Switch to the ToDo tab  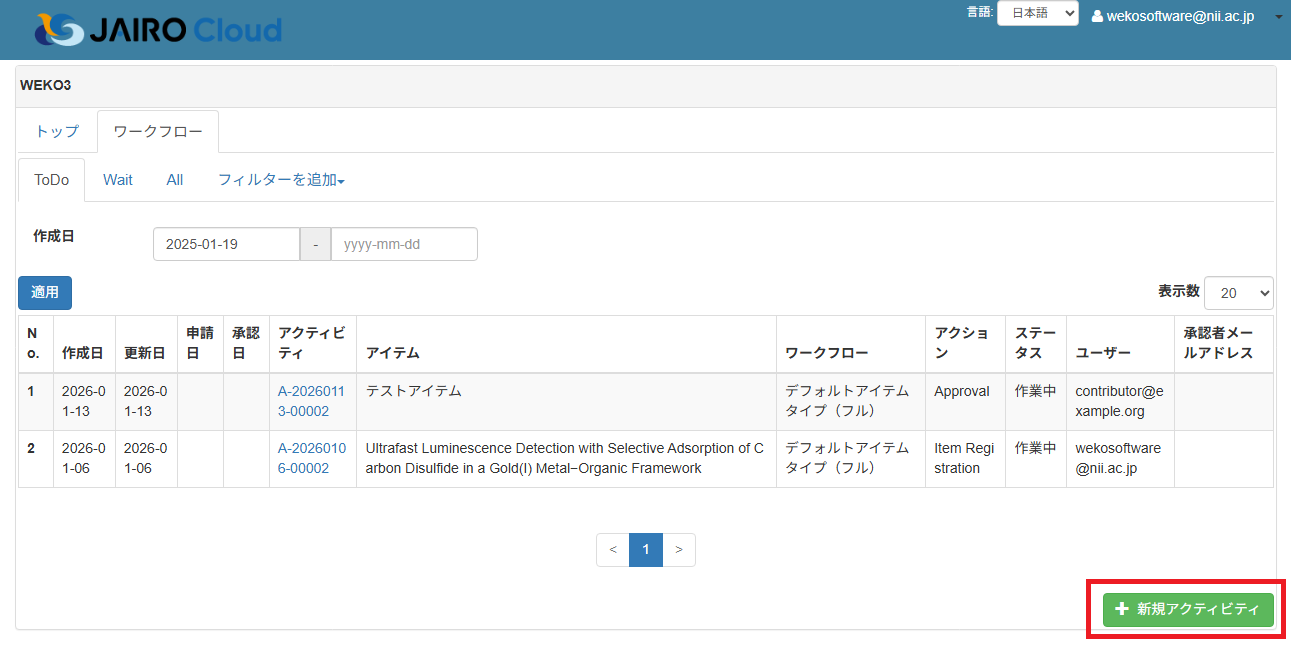(51, 180)
